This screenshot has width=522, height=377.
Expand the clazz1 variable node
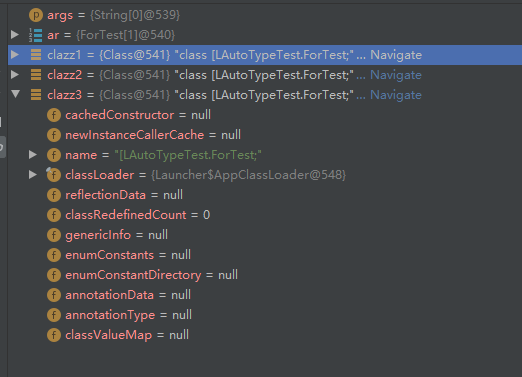(15, 54)
